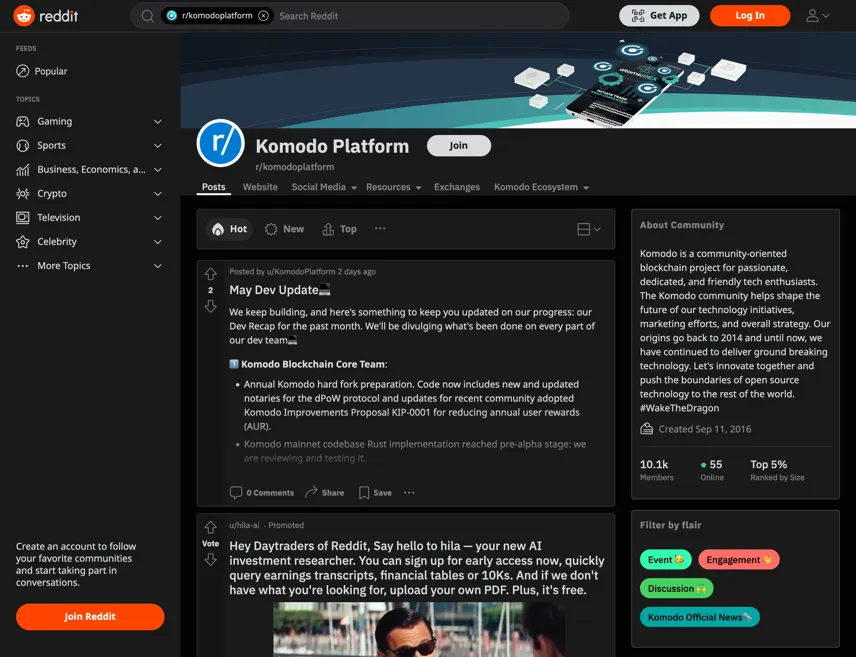
Task: Expand the Crypto topic
Action: [158, 193]
